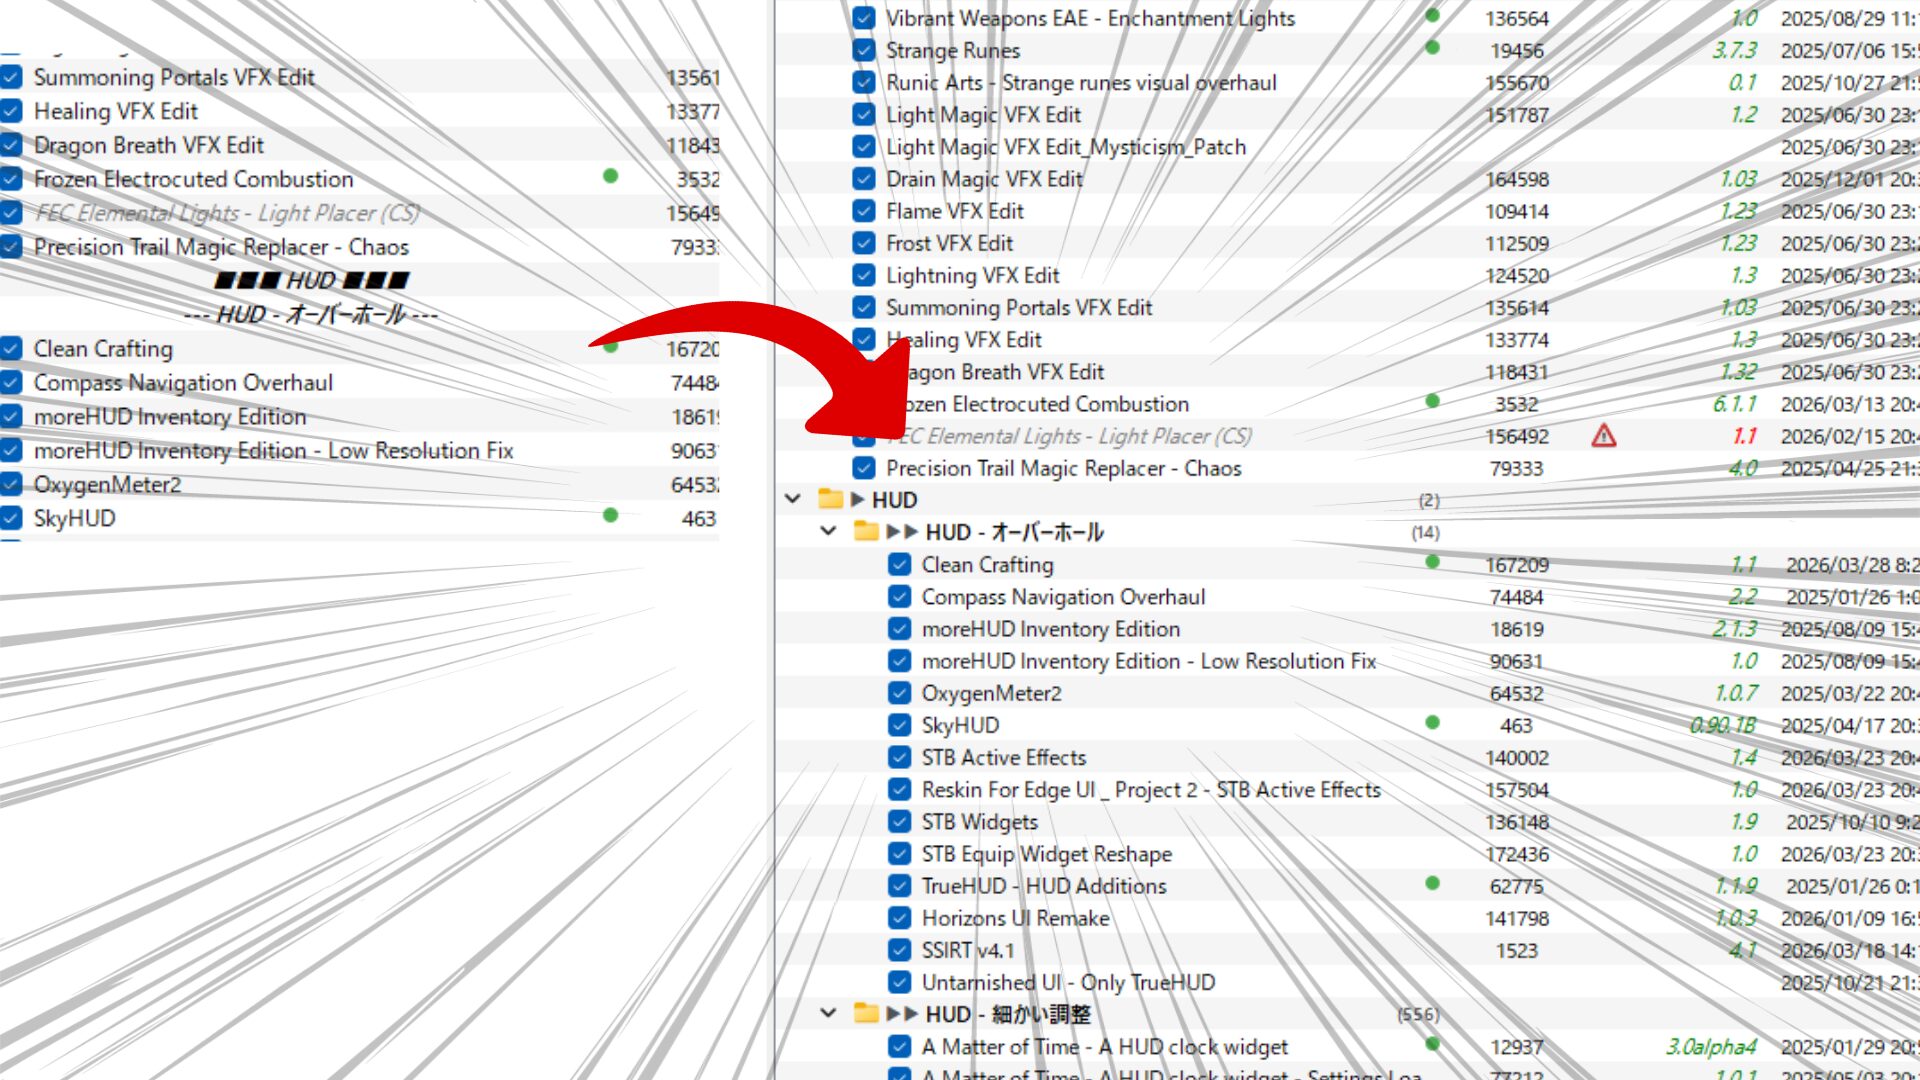
Task: Click the green dot on the TrueHUD - HUD Additions row
Action: coord(1432,884)
